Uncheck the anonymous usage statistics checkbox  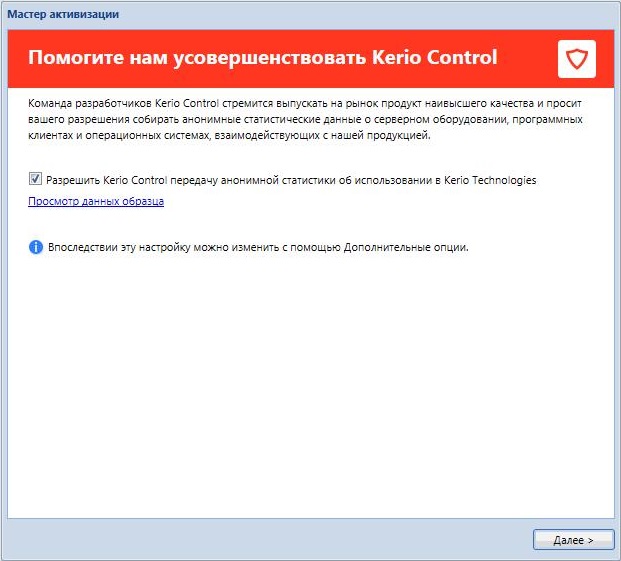tap(35, 179)
